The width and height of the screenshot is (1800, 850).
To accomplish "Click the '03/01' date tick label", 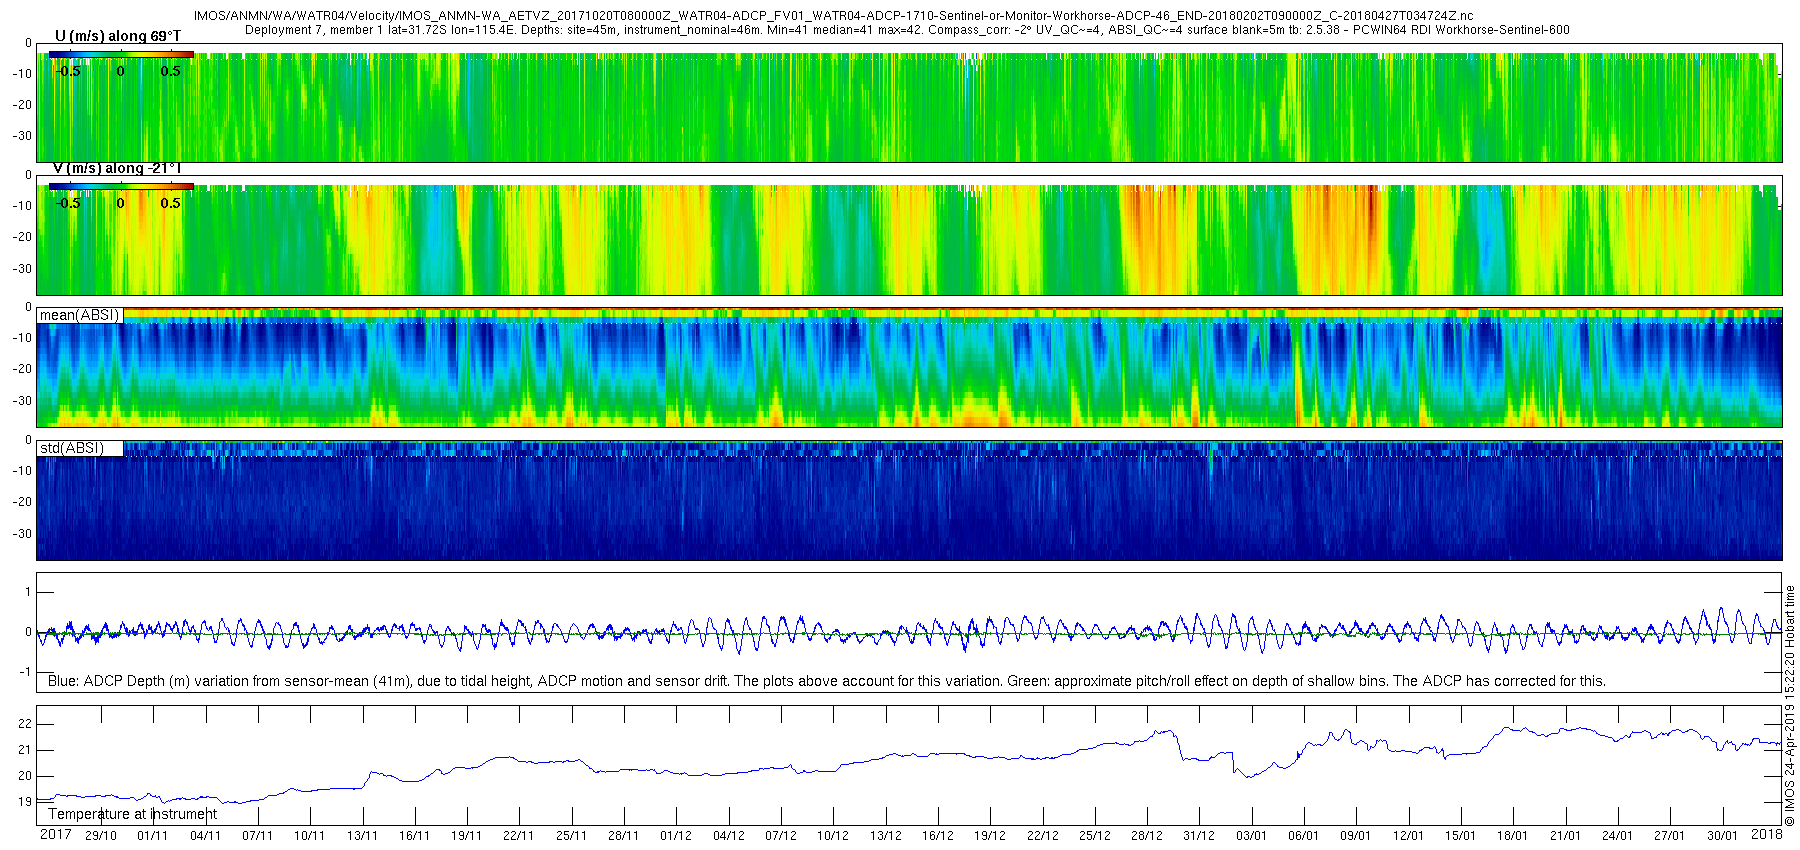I will click(1251, 836).
